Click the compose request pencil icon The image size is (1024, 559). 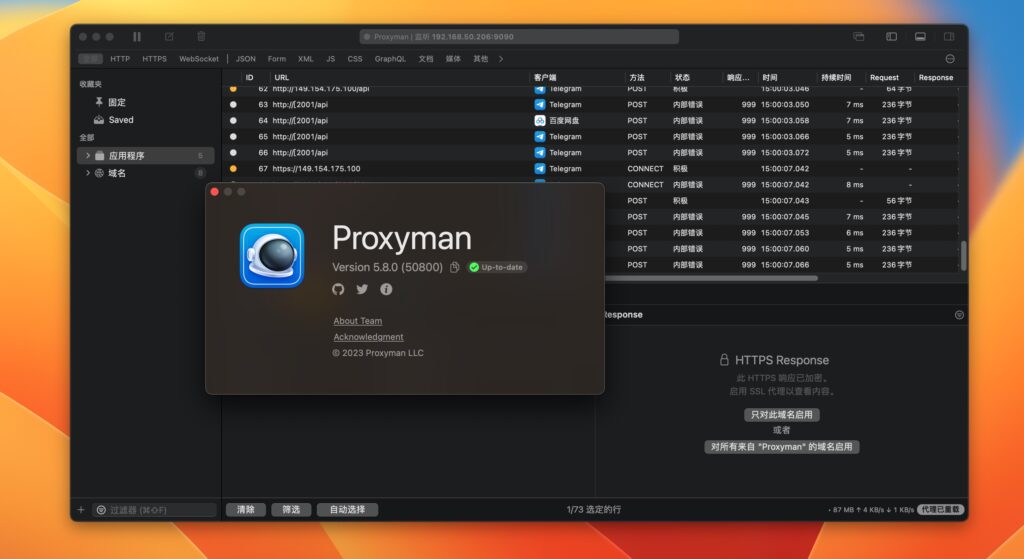(x=169, y=37)
